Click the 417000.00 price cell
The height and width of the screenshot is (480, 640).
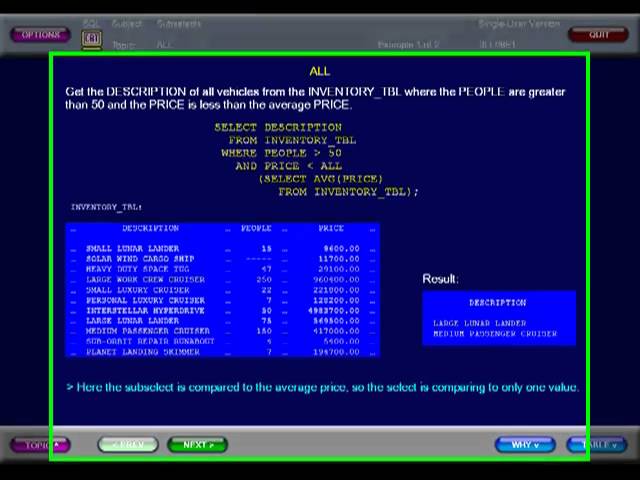coord(337,331)
